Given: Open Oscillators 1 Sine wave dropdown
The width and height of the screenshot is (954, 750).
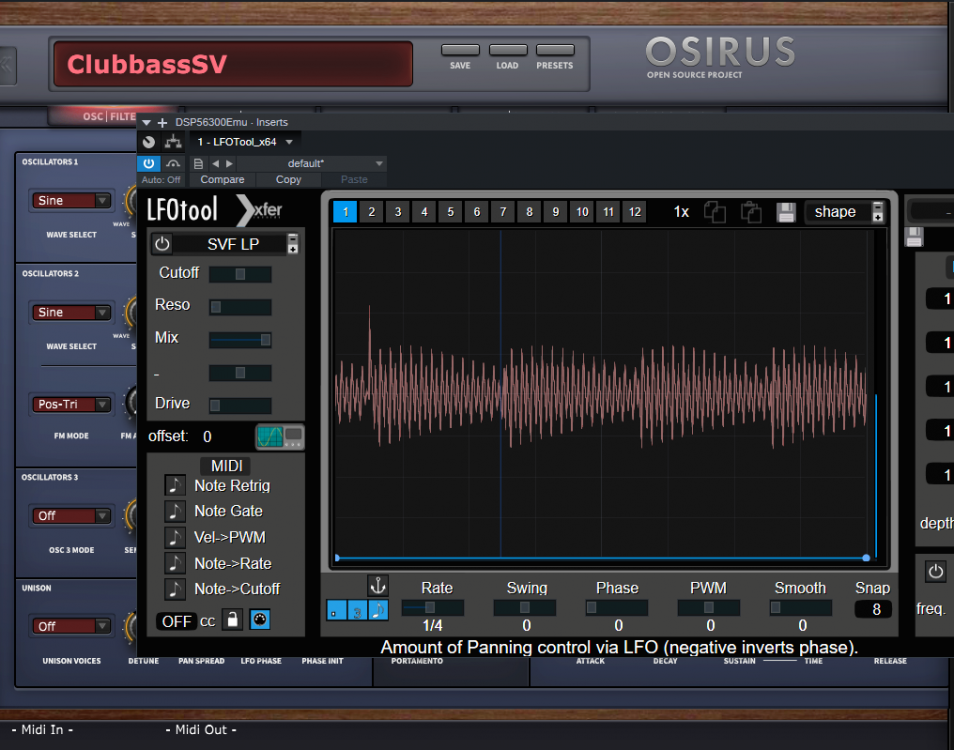Looking at the screenshot, I should [x=71, y=200].
